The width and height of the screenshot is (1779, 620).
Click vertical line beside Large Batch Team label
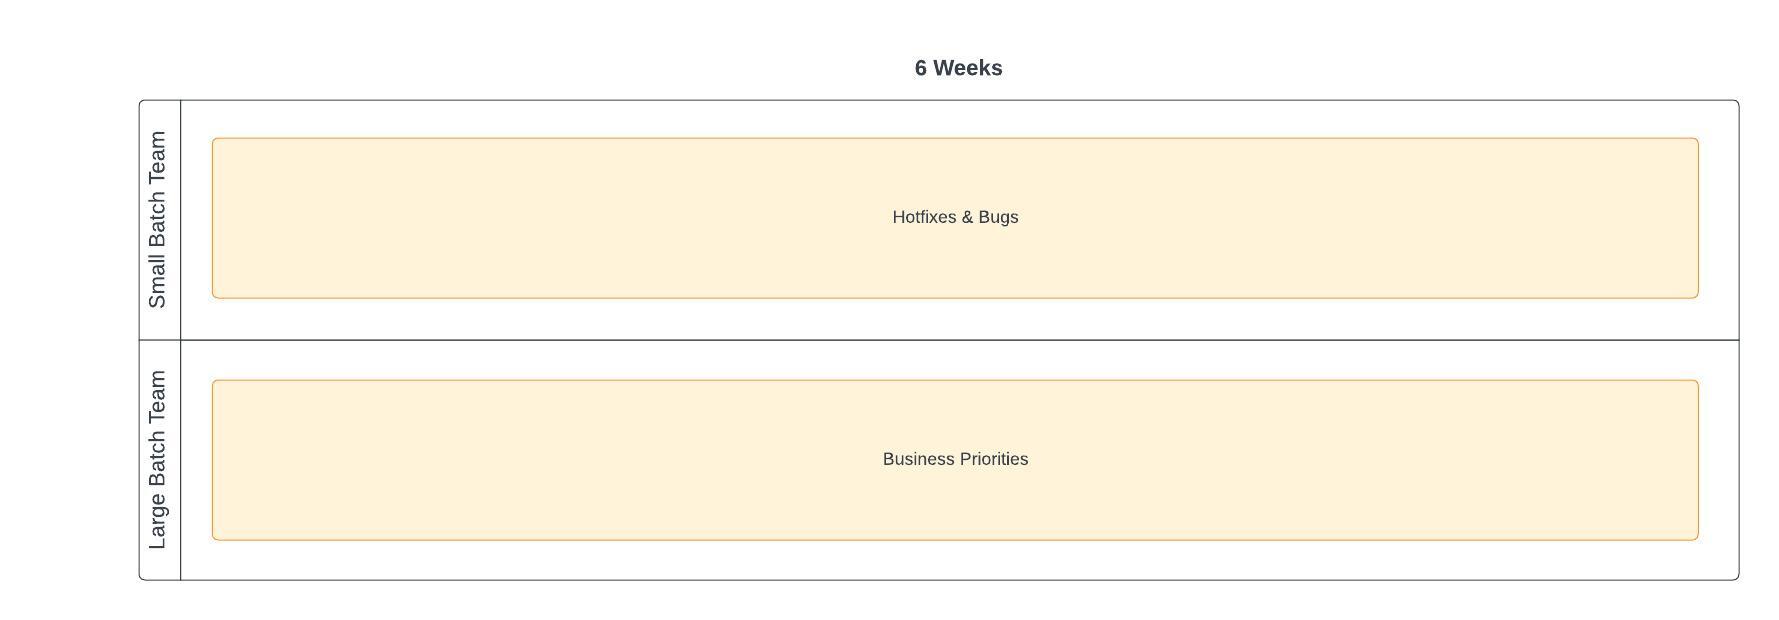[181, 460]
